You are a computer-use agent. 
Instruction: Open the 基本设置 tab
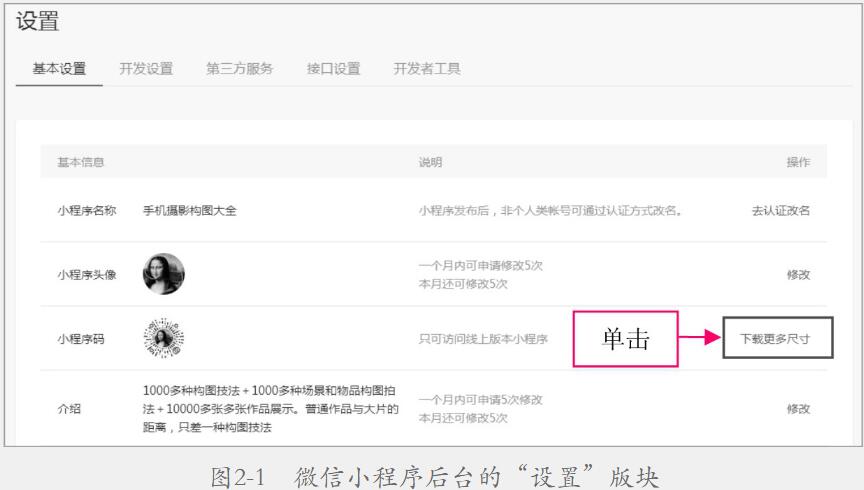point(60,69)
